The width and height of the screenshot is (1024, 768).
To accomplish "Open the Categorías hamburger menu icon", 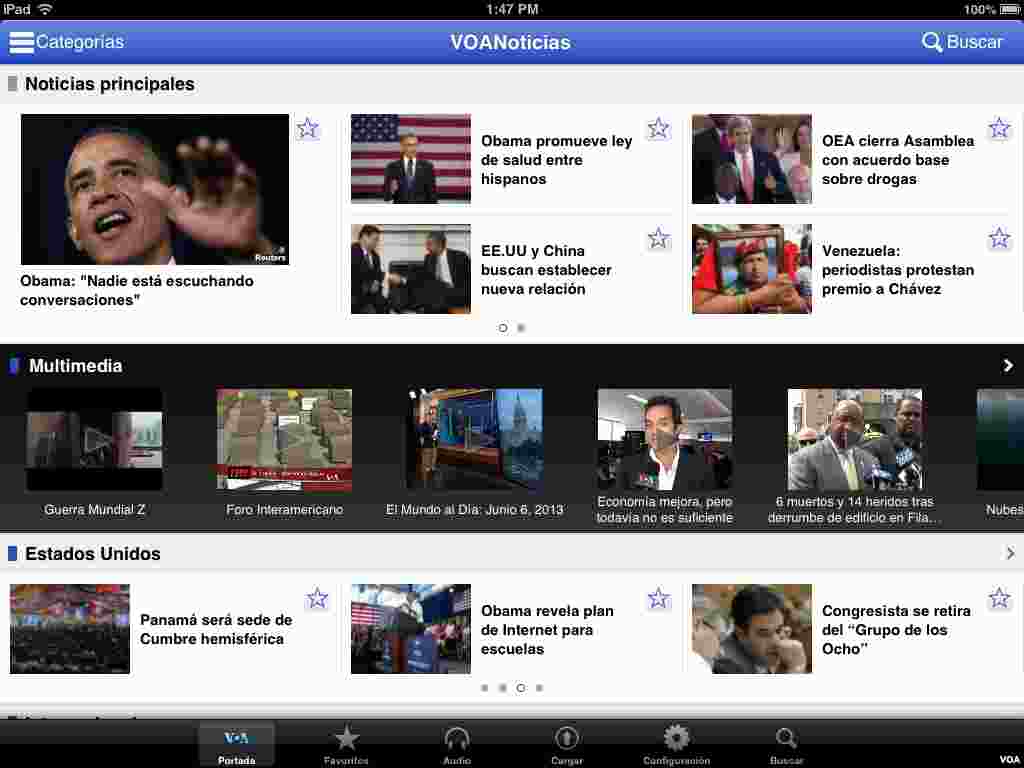I will [20, 42].
